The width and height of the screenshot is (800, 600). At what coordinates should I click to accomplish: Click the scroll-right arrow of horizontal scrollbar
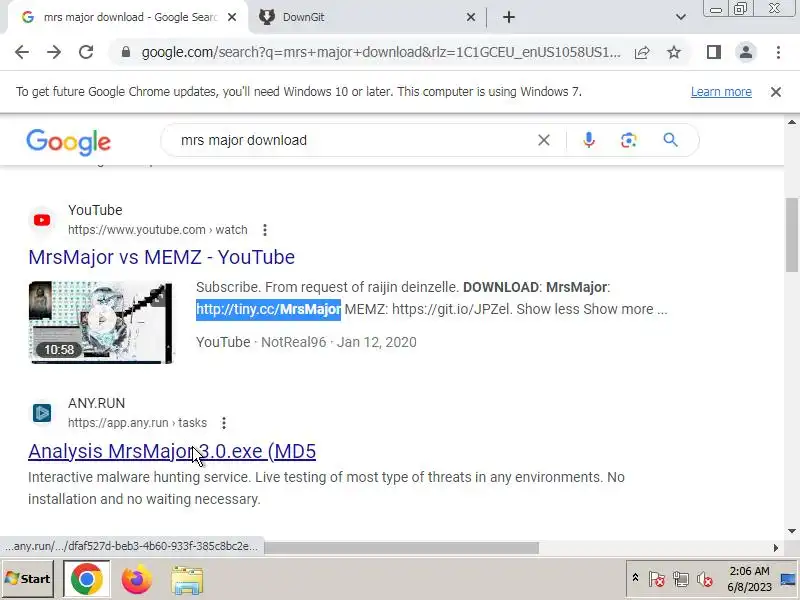[x=776, y=547]
